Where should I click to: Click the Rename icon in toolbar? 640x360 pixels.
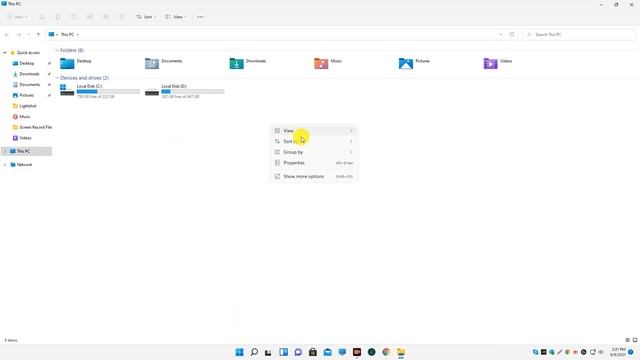point(90,17)
